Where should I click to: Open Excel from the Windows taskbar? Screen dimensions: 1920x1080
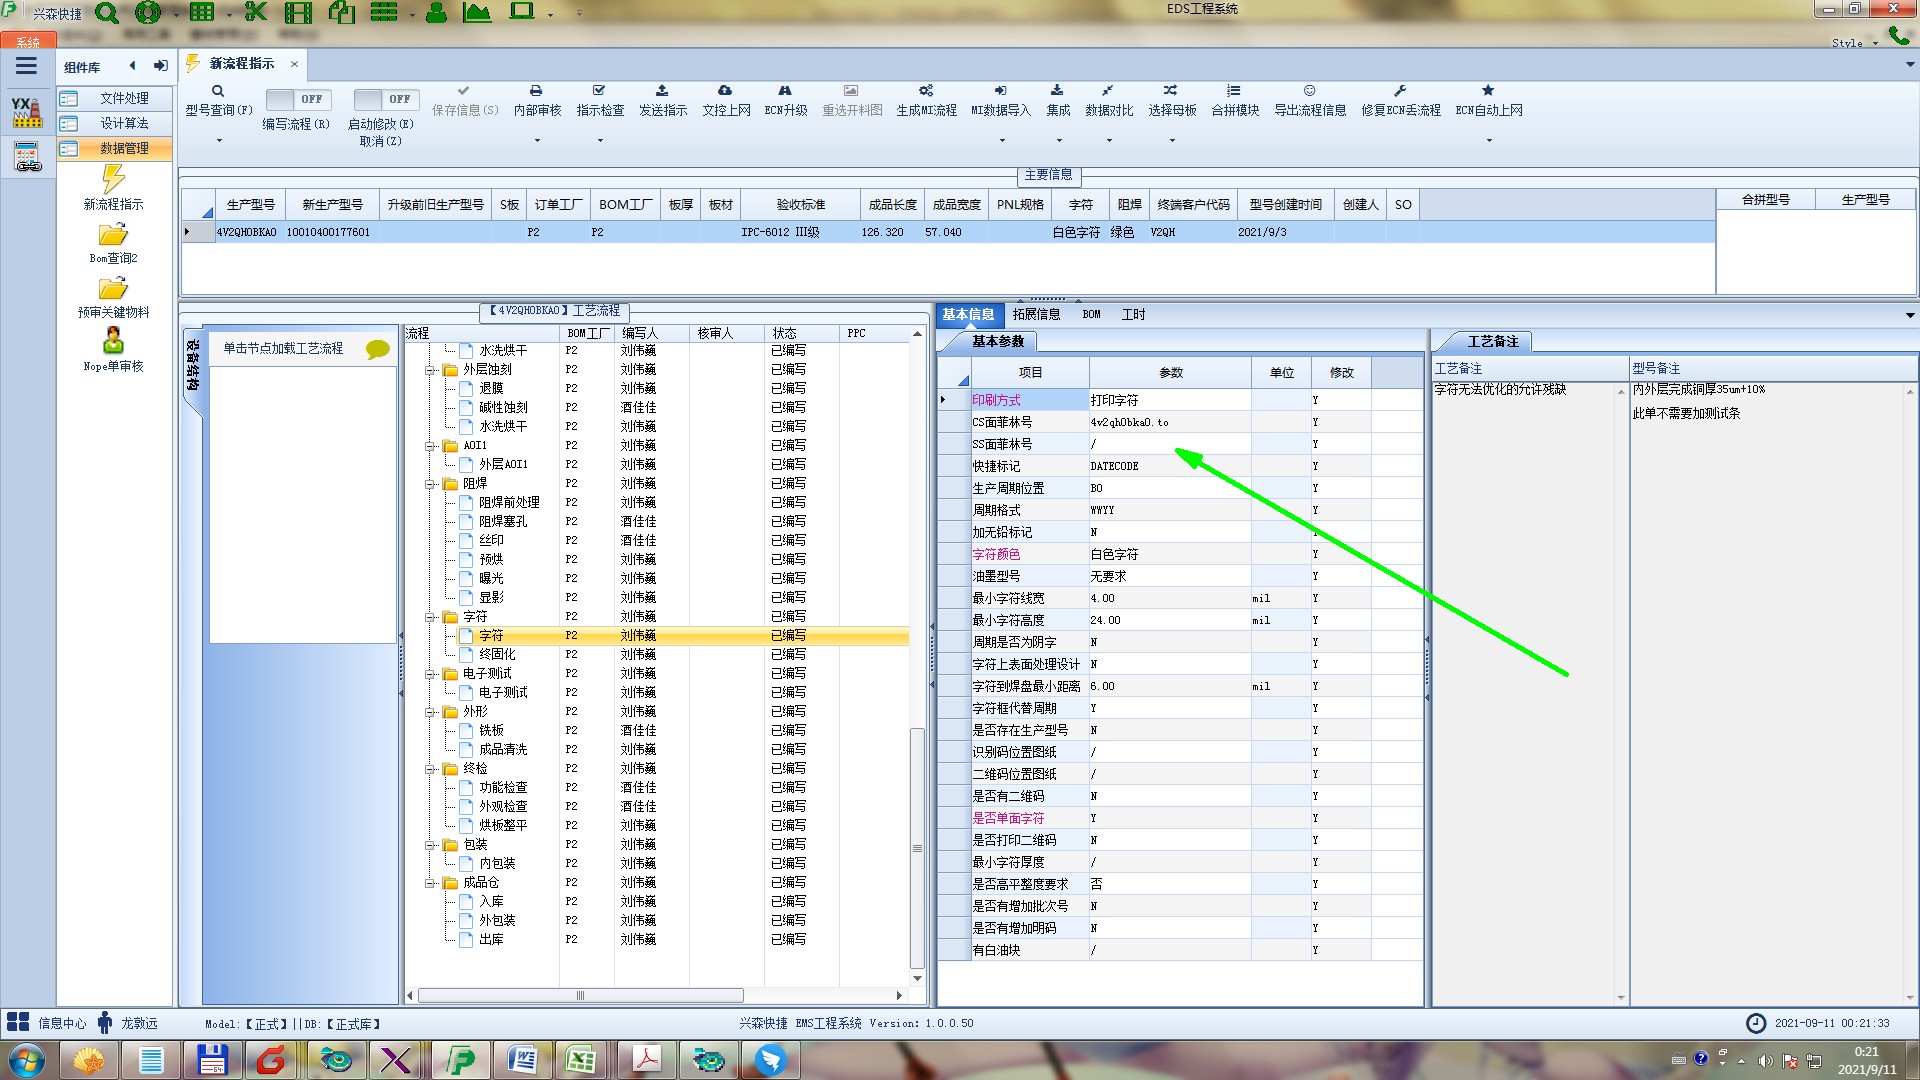click(x=581, y=1059)
